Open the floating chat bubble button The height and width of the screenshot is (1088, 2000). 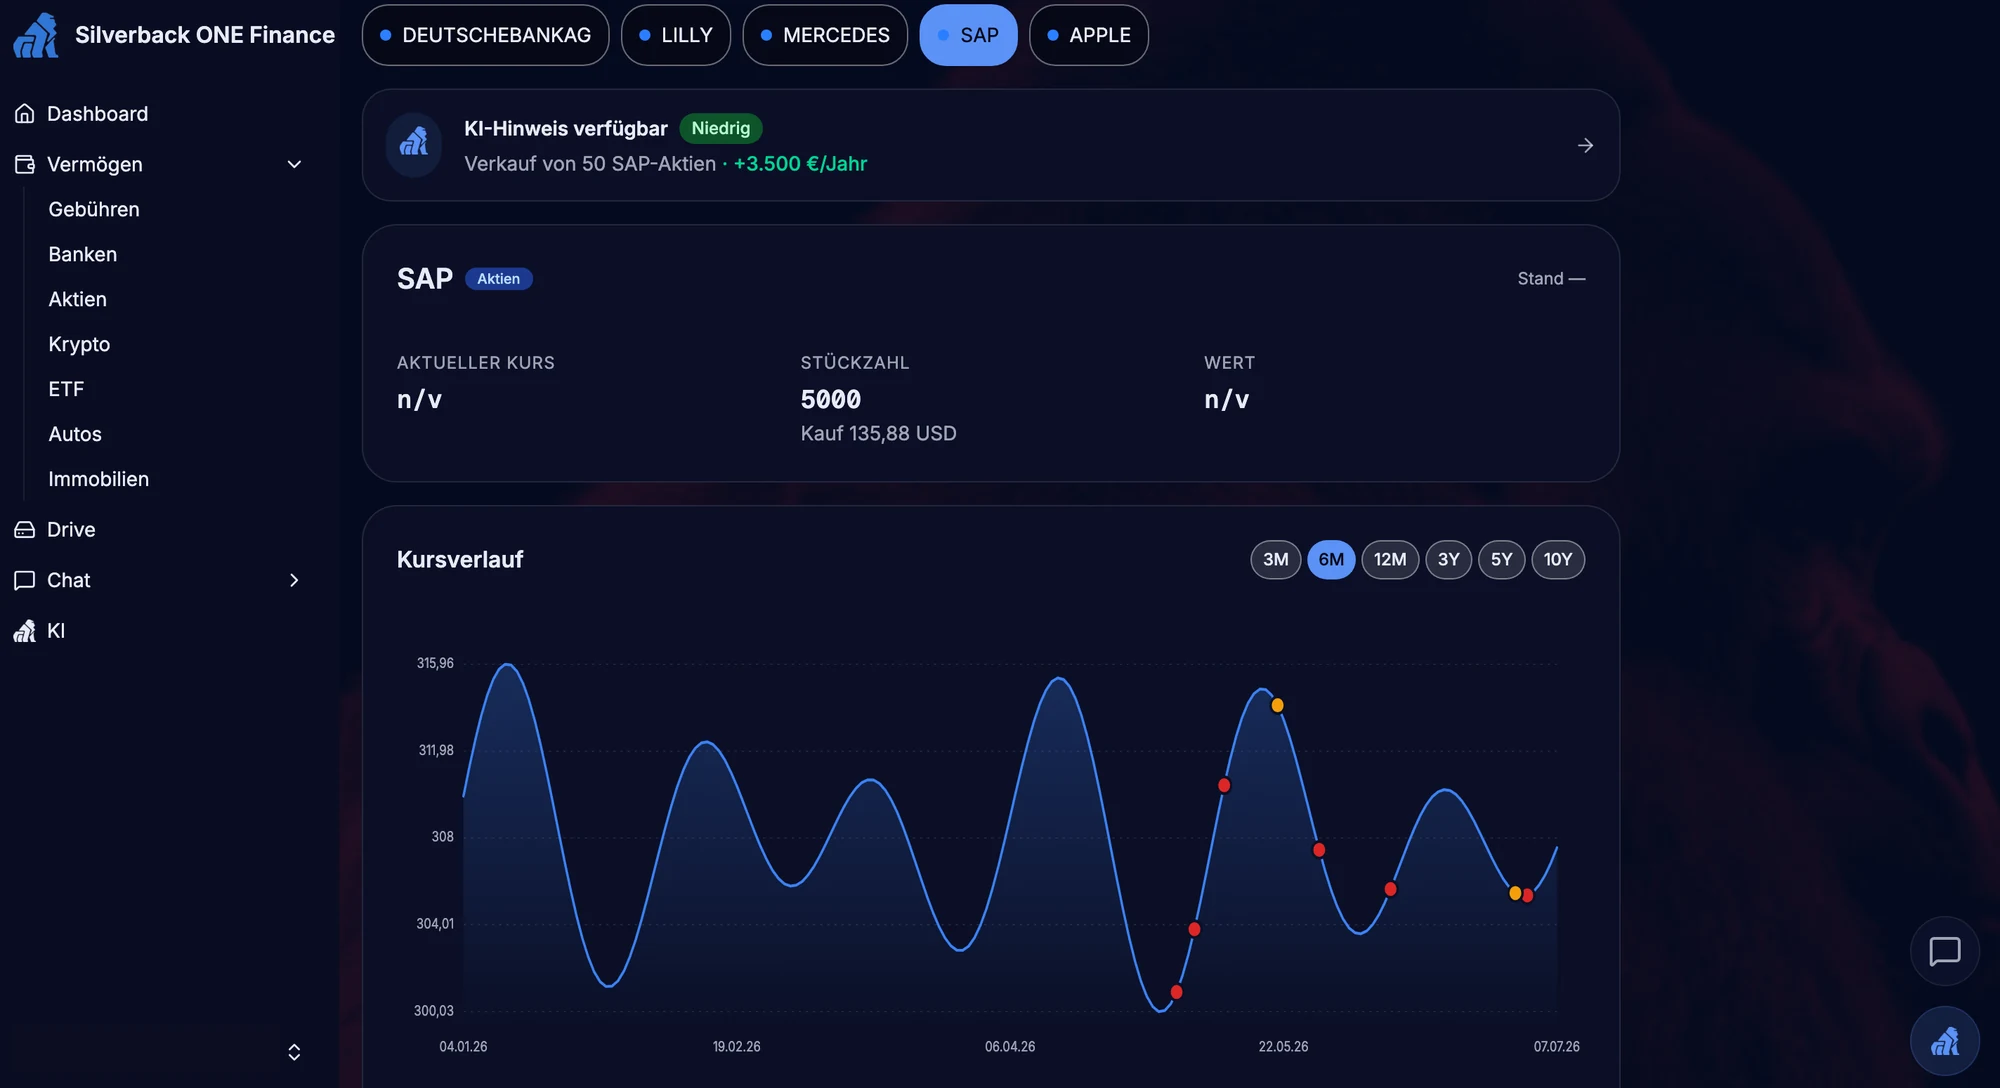pos(1944,951)
